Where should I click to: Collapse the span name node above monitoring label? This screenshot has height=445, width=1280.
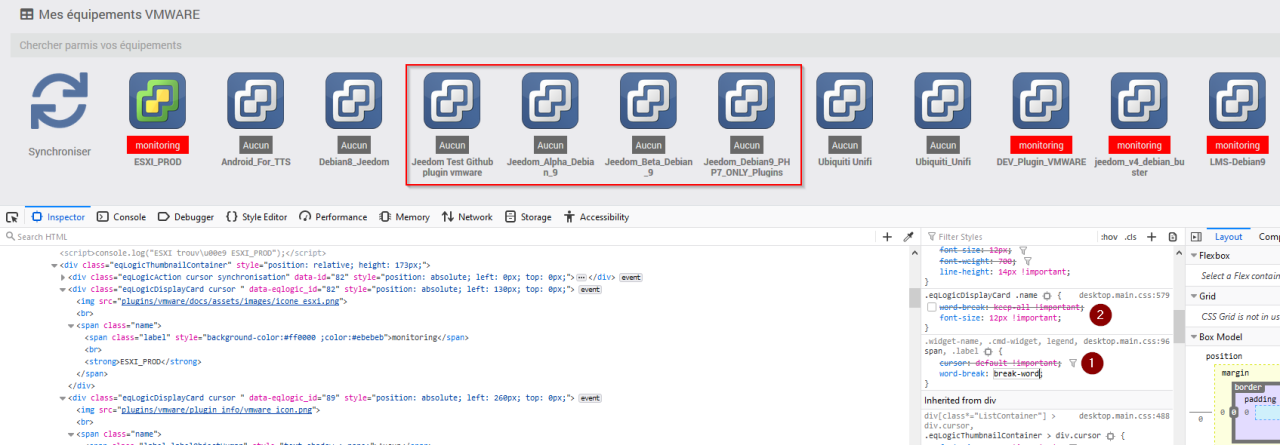(x=70, y=325)
